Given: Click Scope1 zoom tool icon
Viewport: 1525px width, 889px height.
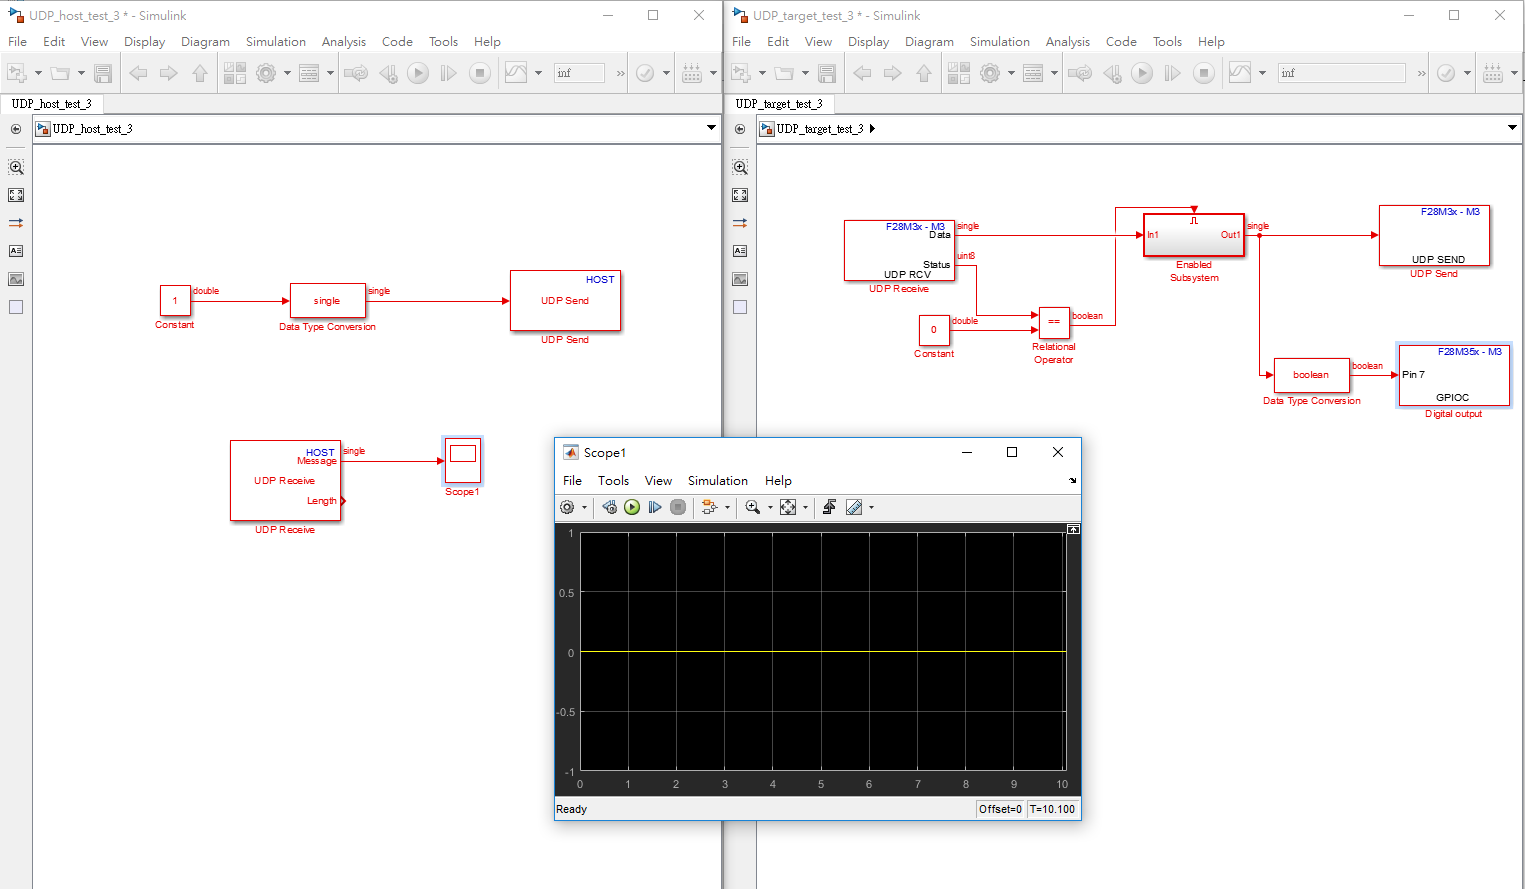Looking at the screenshot, I should point(752,507).
